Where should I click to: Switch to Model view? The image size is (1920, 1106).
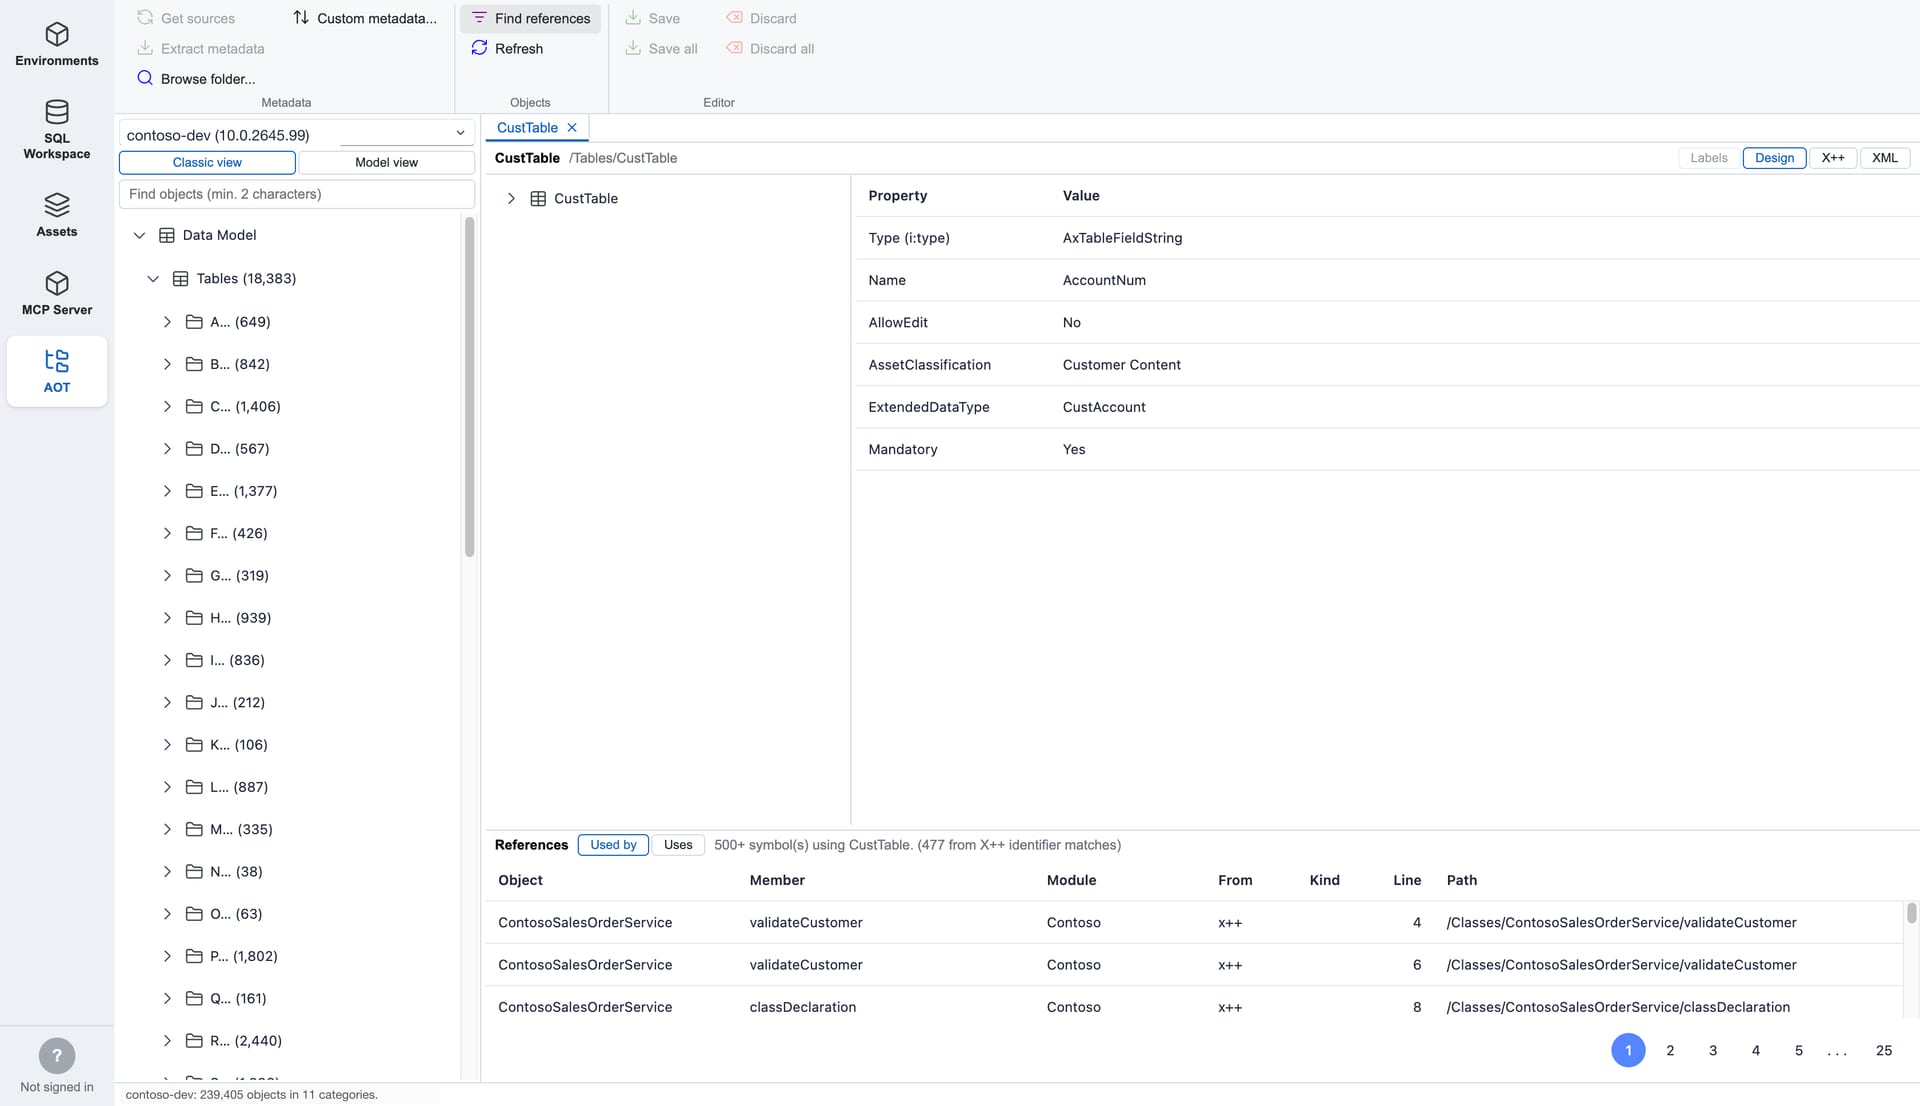pyautogui.click(x=386, y=162)
